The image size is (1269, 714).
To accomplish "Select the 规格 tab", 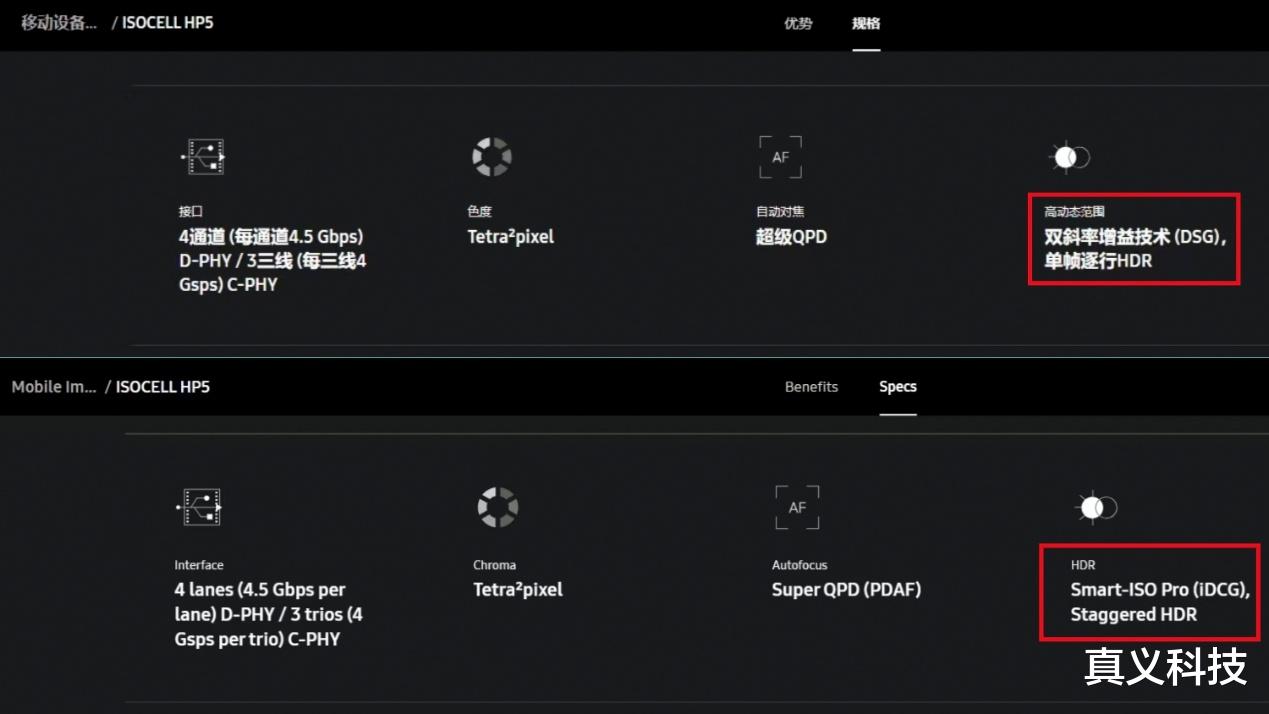I will [x=866, y=24].
